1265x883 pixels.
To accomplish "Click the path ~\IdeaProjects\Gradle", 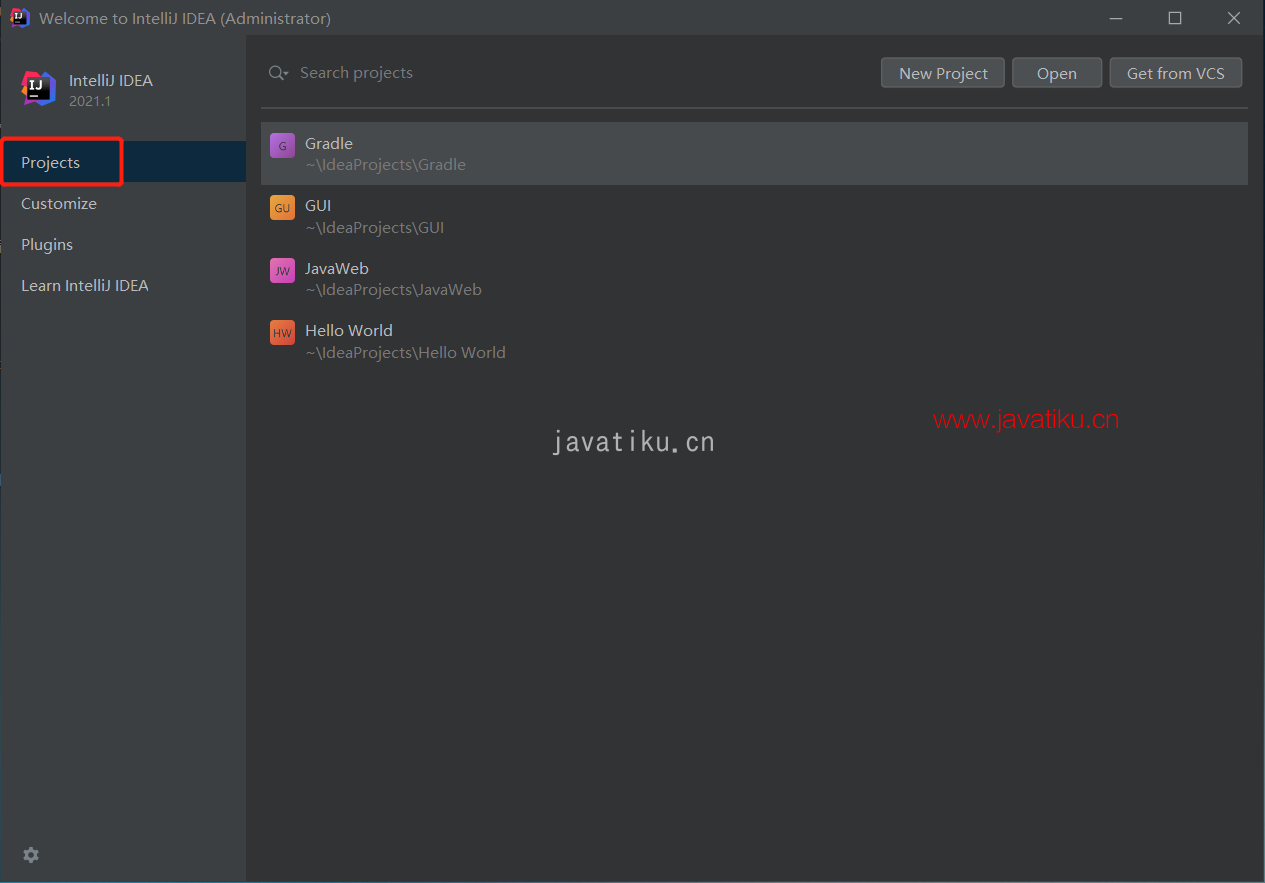I will point(386,165).
